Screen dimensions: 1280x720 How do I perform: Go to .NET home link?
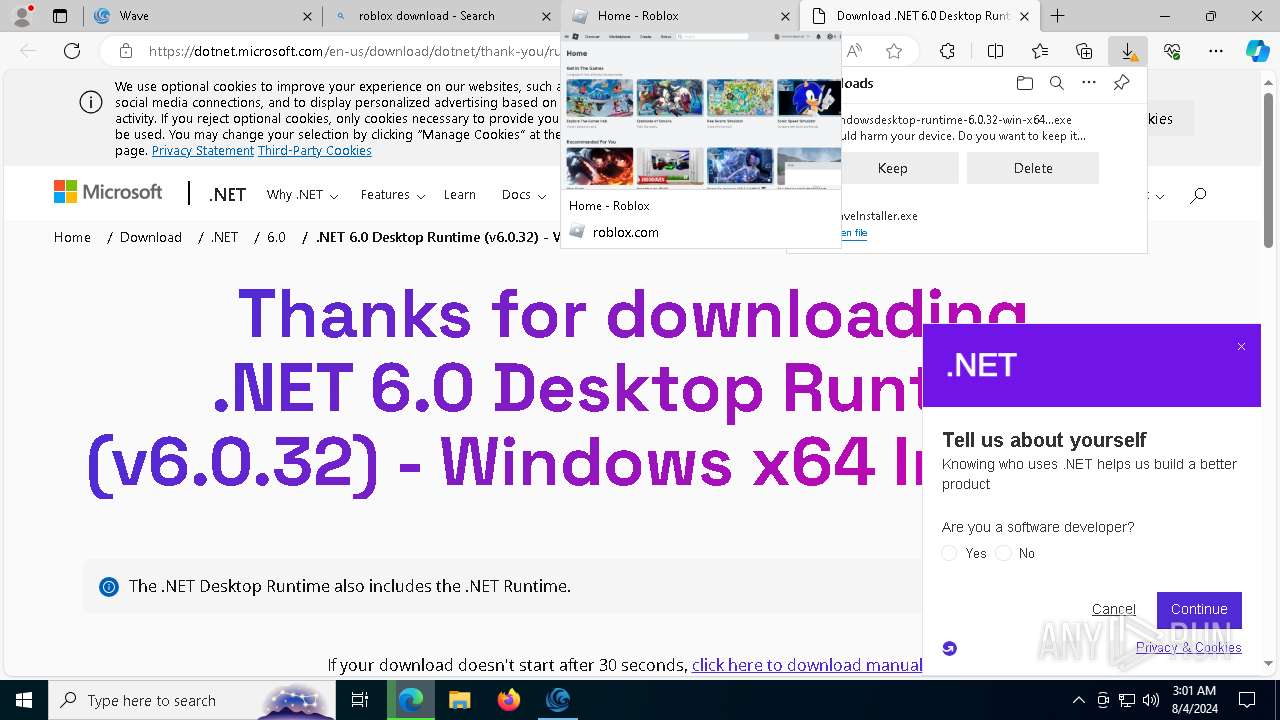[x=227, y=195]
